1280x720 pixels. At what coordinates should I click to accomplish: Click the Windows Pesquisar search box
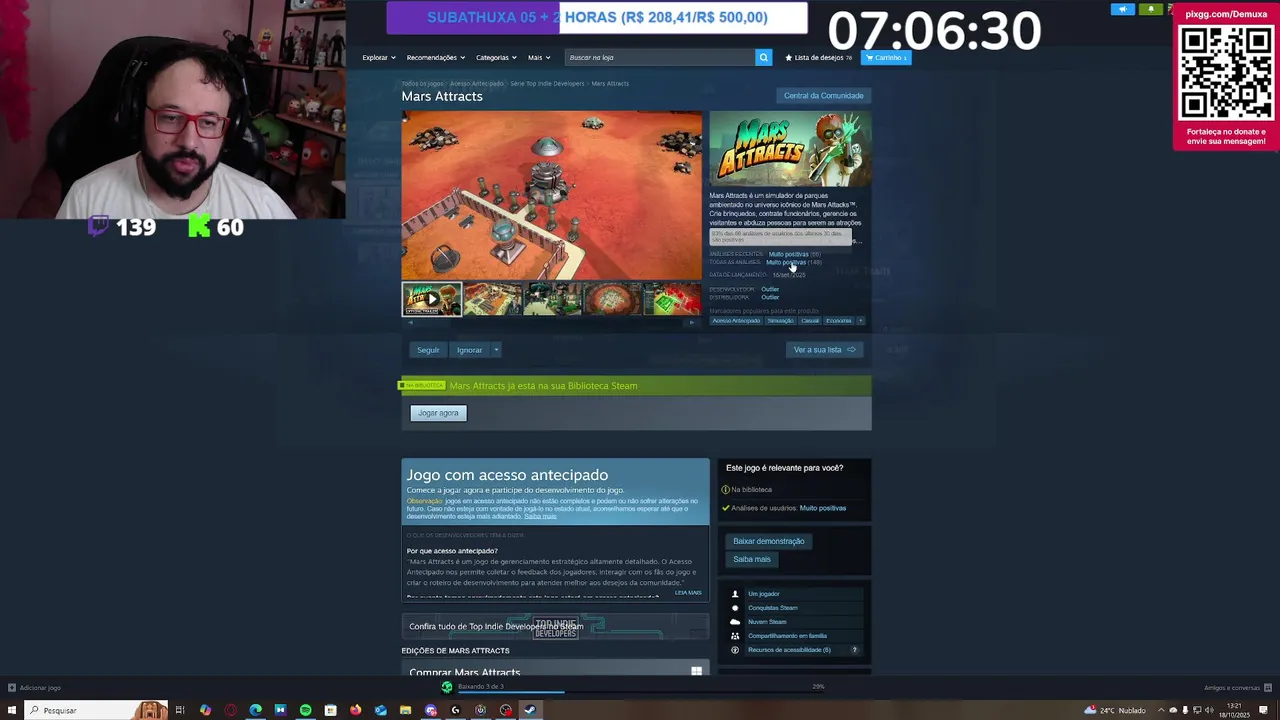pos(95,710)
